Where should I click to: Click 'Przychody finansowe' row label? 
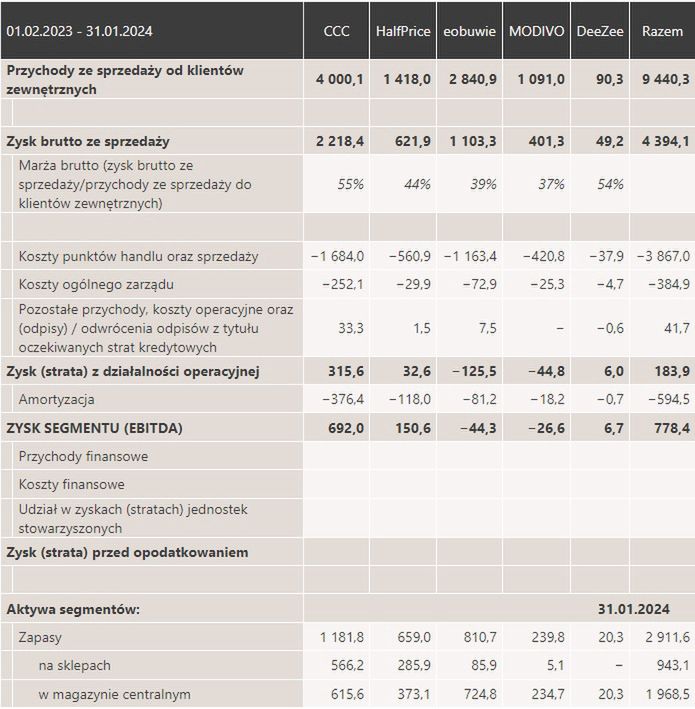click(83, 457)
